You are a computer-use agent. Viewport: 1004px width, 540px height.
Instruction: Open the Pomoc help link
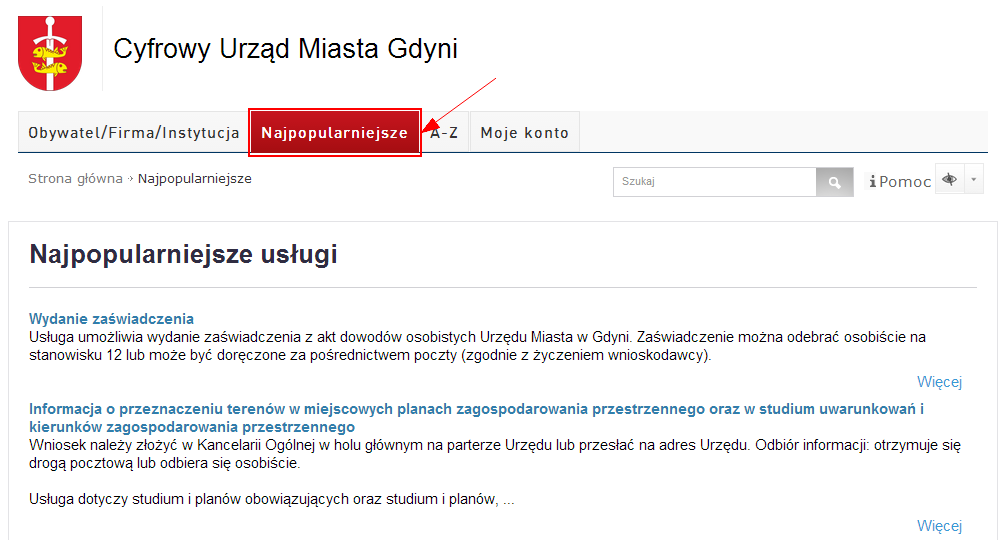point(905,181)
